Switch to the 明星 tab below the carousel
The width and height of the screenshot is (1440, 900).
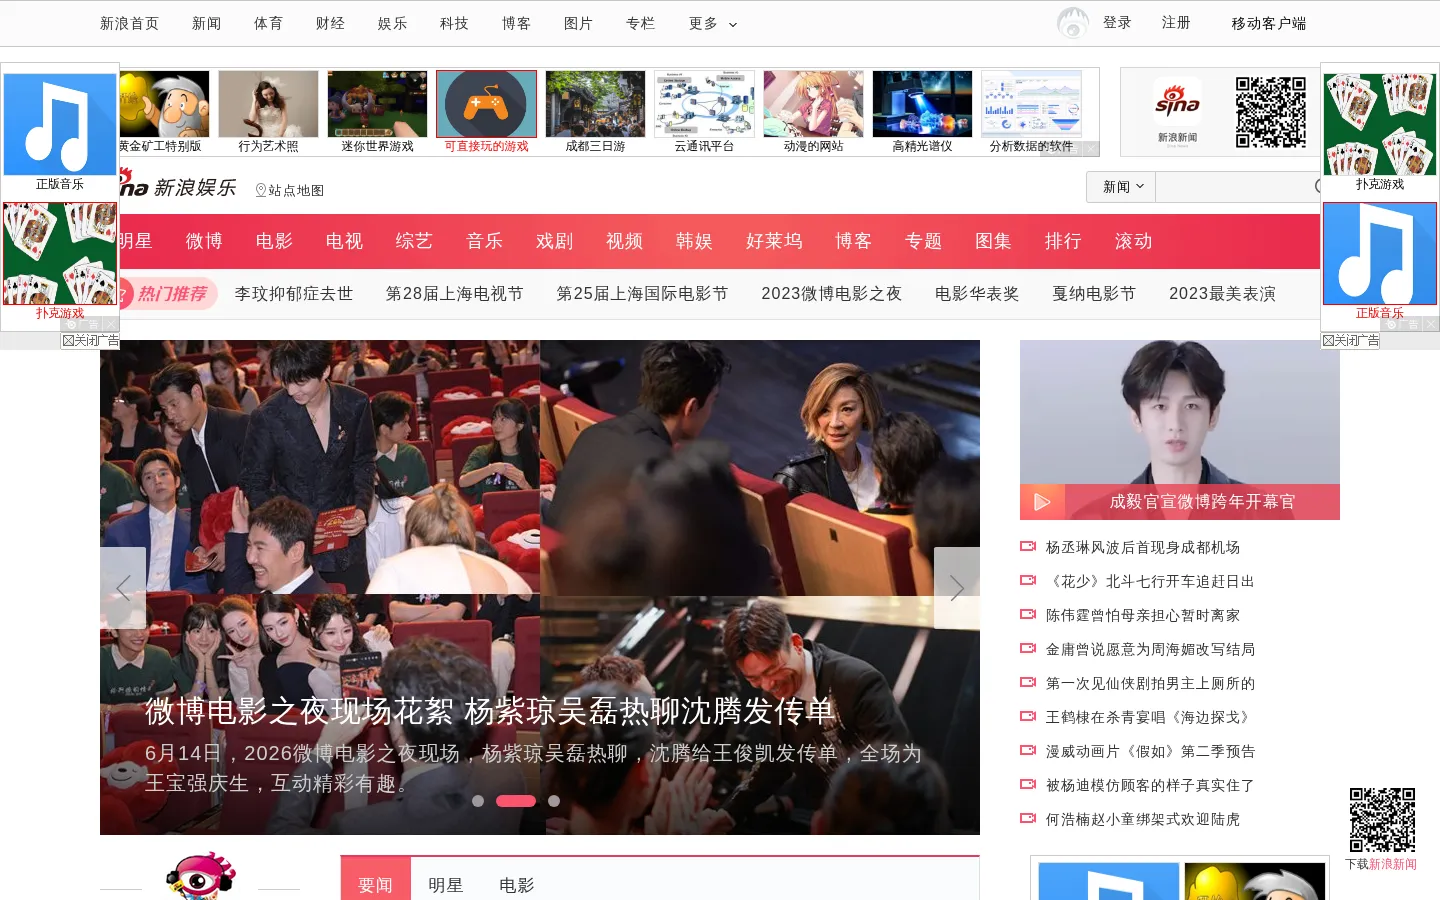(446, 885)
